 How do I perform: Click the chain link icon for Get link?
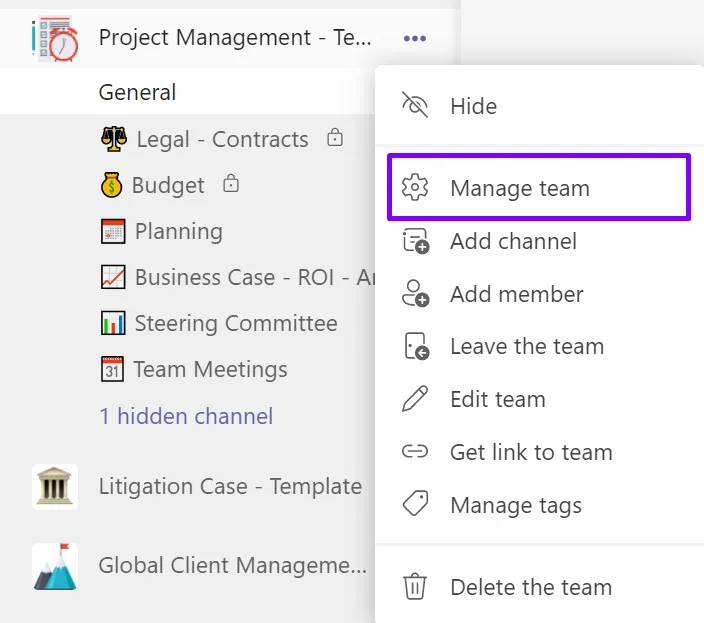click(415, 451)
